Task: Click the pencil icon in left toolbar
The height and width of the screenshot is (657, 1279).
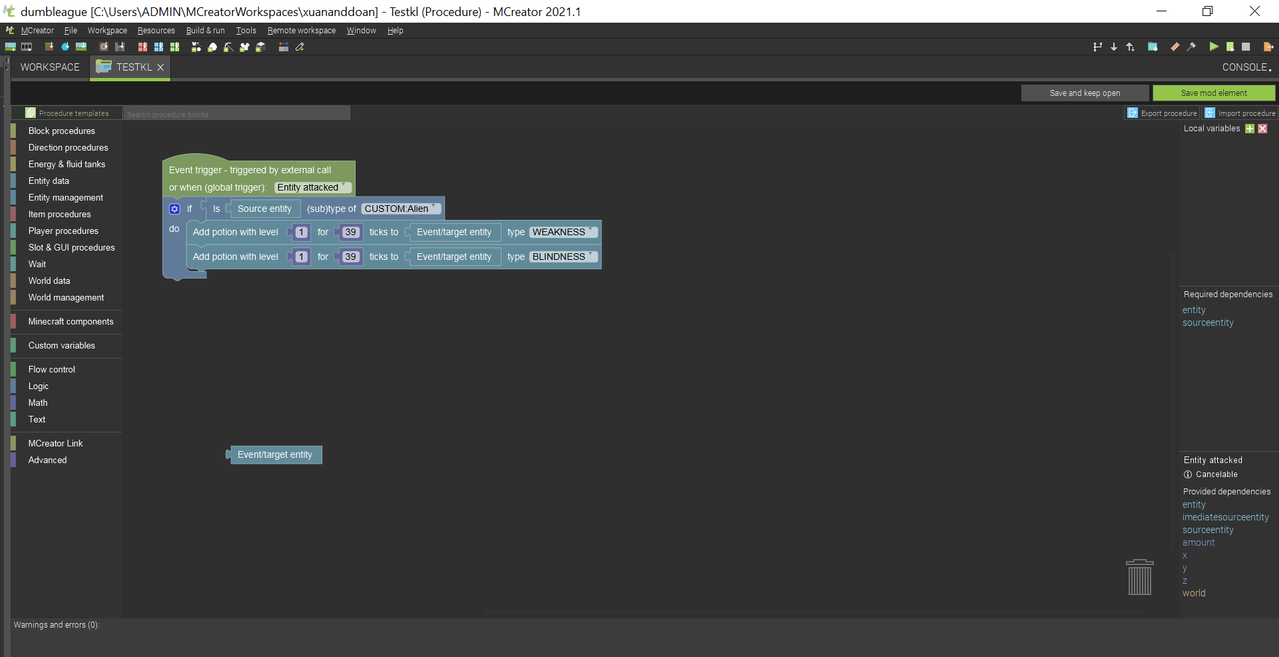Action: click(298, 47)
